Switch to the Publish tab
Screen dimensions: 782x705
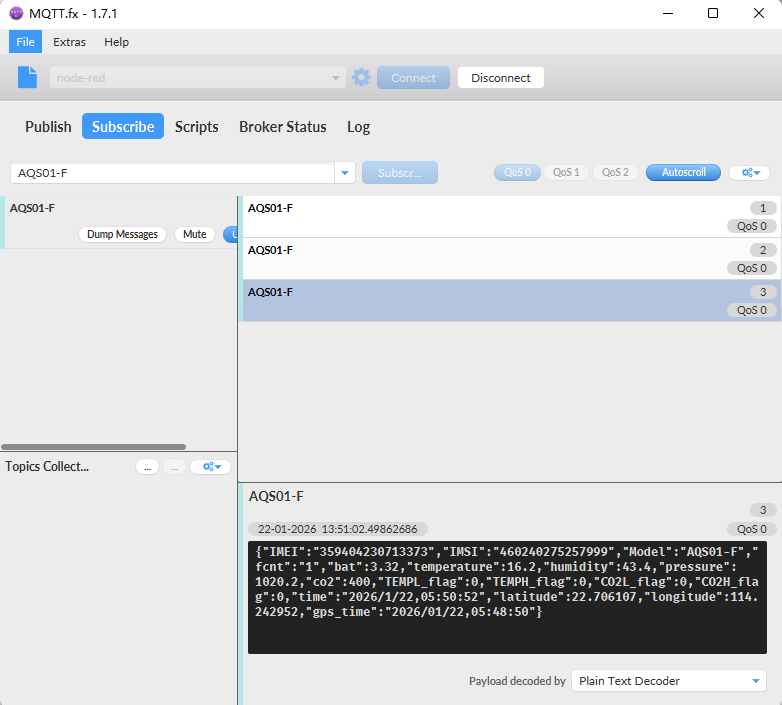click(48, 127)
